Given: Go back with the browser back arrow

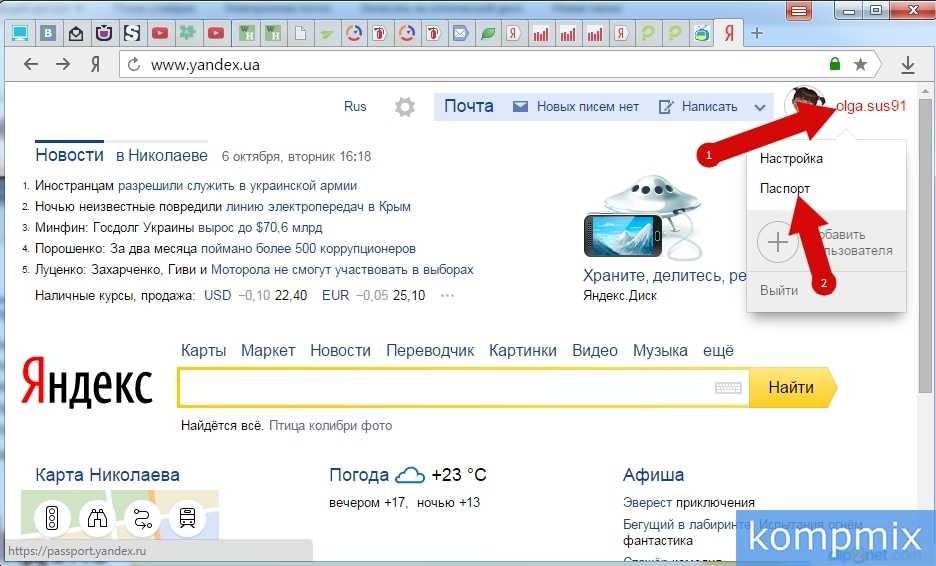Looking at the screenshot, I should coord(30,64).
